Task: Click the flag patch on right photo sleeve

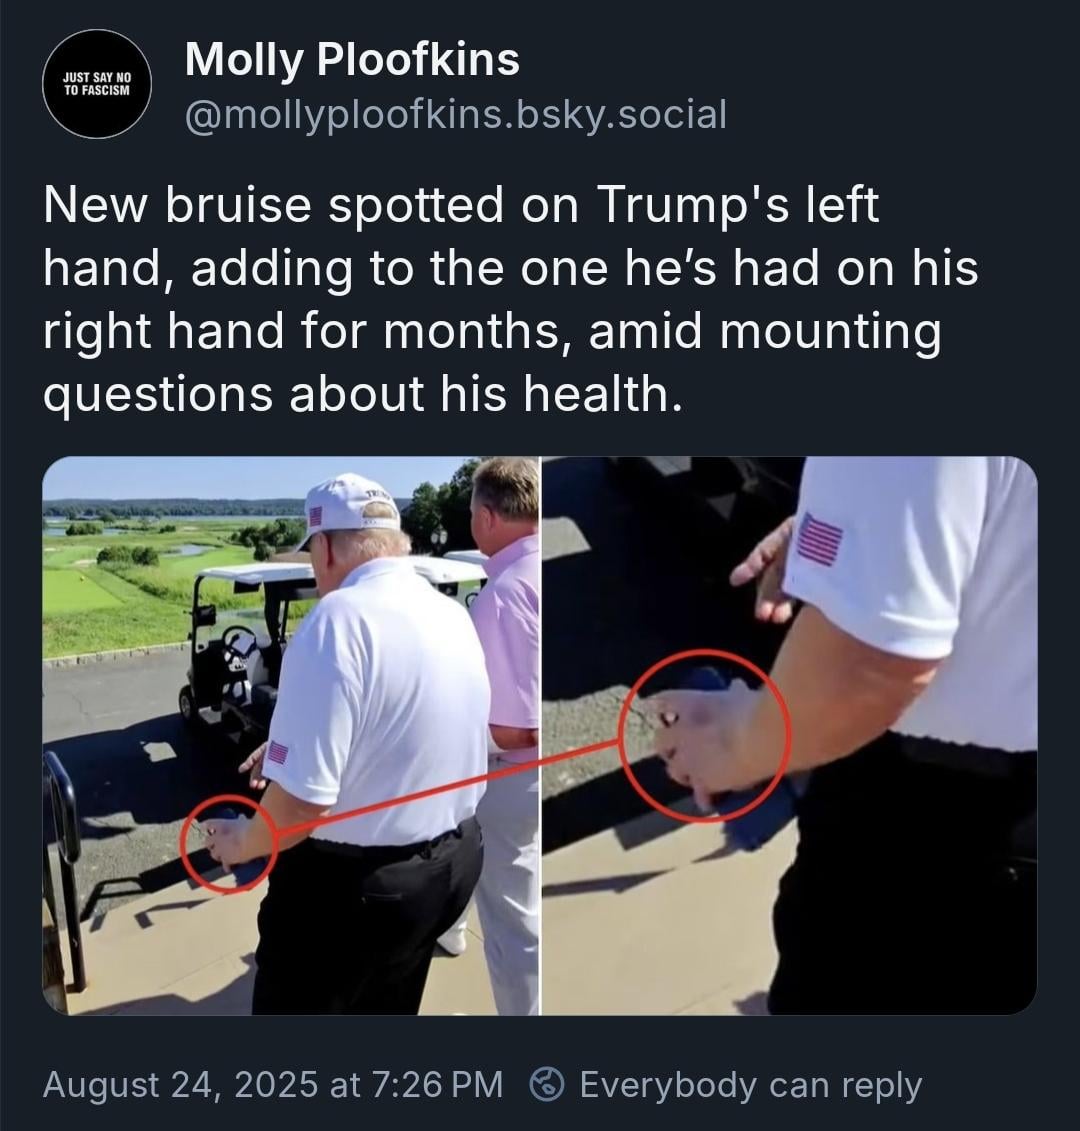Action: click(x=820, y=540)
